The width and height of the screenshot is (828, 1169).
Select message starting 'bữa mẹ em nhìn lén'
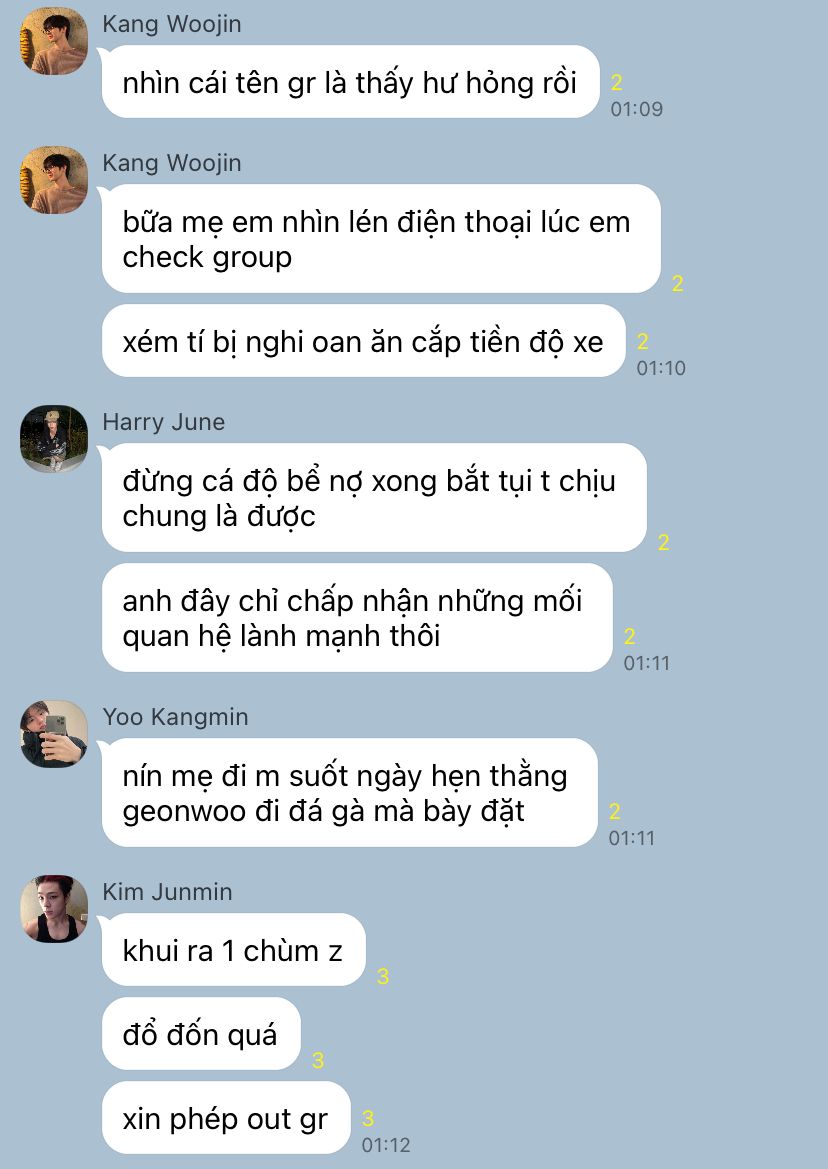pos(381,239)
